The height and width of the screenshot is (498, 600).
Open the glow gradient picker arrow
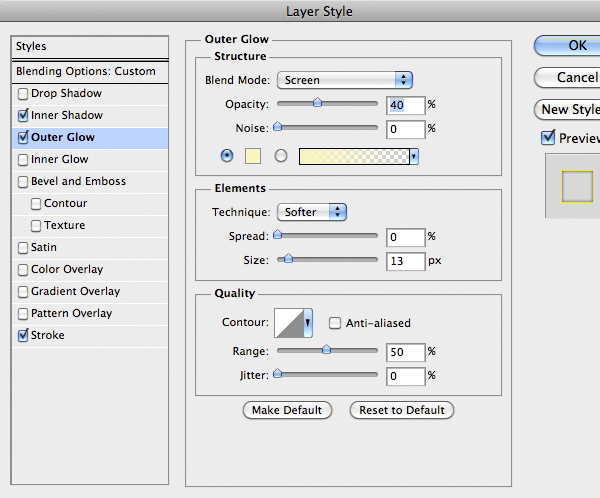(413, 156)
